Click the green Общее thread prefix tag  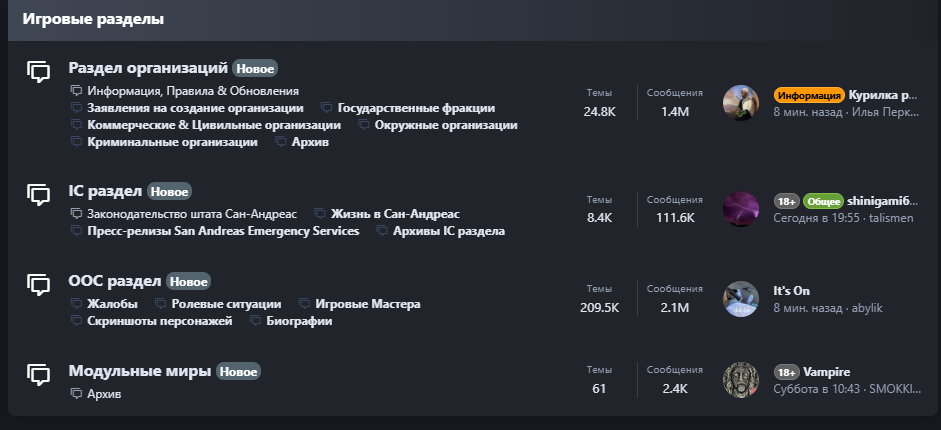click(x=823, y=201)
